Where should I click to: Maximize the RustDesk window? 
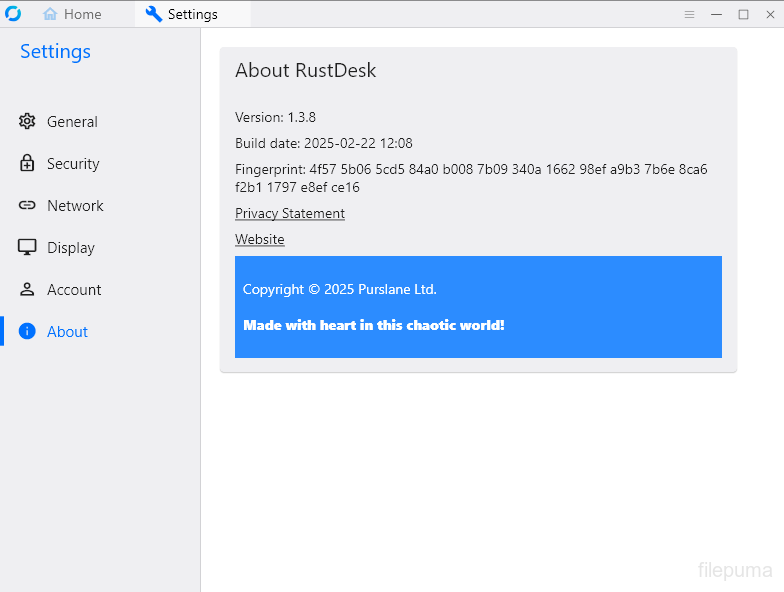pos(743,14)
